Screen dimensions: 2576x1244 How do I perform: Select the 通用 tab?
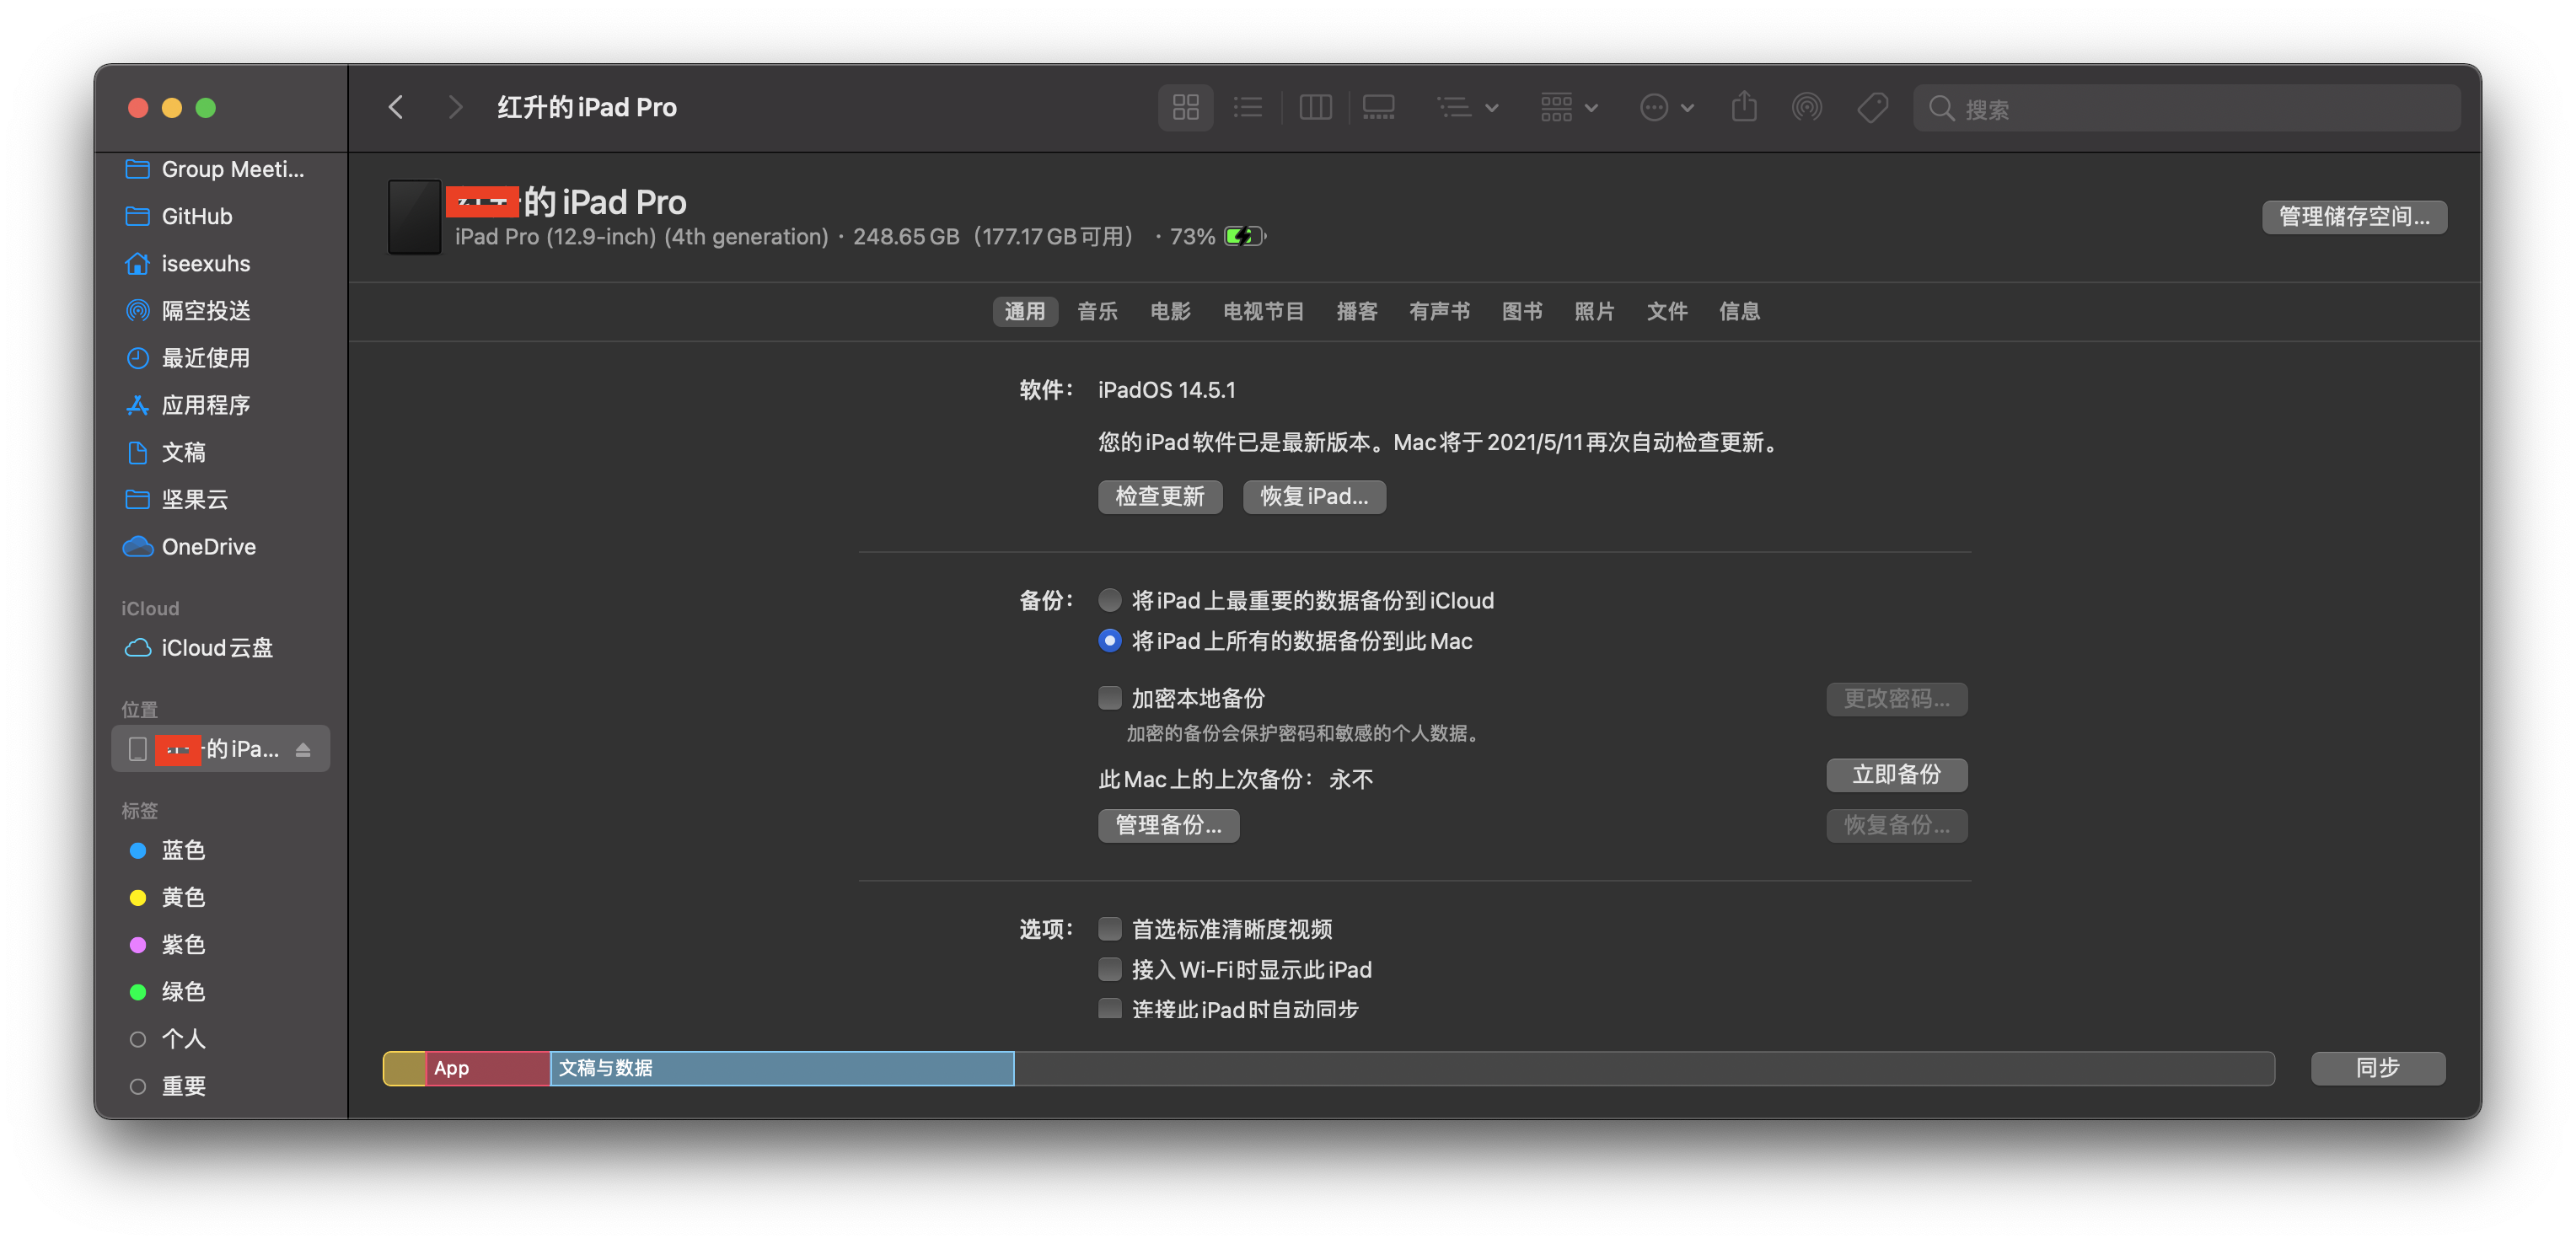click(x=1024, y=311)
